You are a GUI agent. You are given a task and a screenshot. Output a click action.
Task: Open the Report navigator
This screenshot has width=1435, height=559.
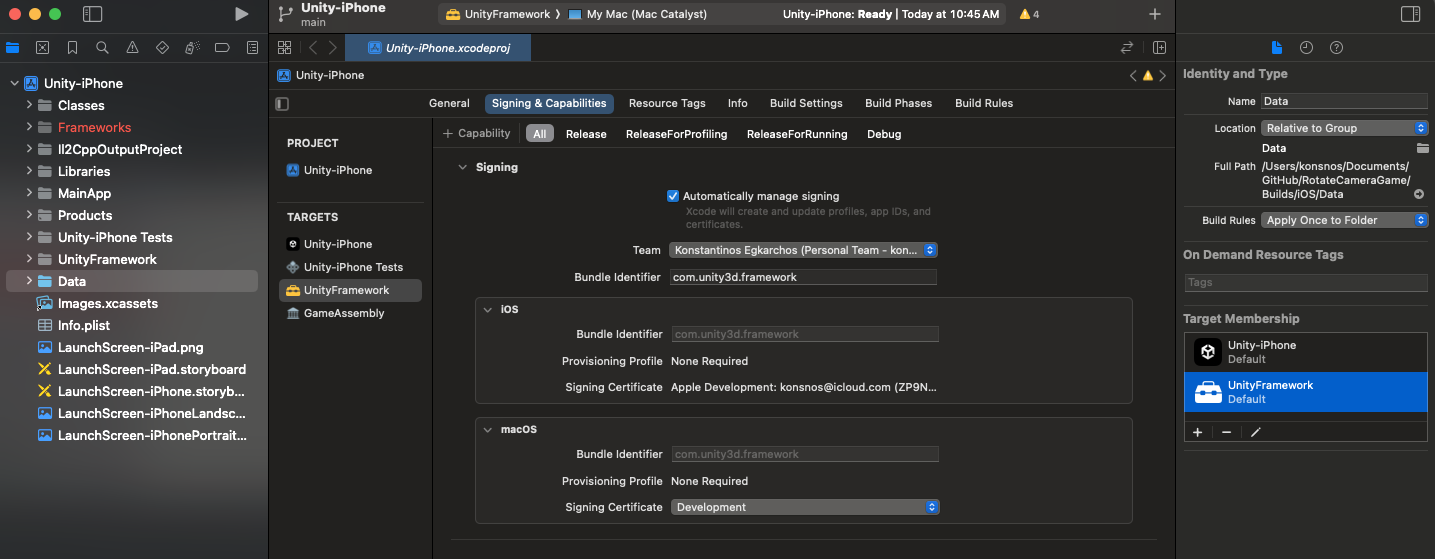click(x=252, y=47)
